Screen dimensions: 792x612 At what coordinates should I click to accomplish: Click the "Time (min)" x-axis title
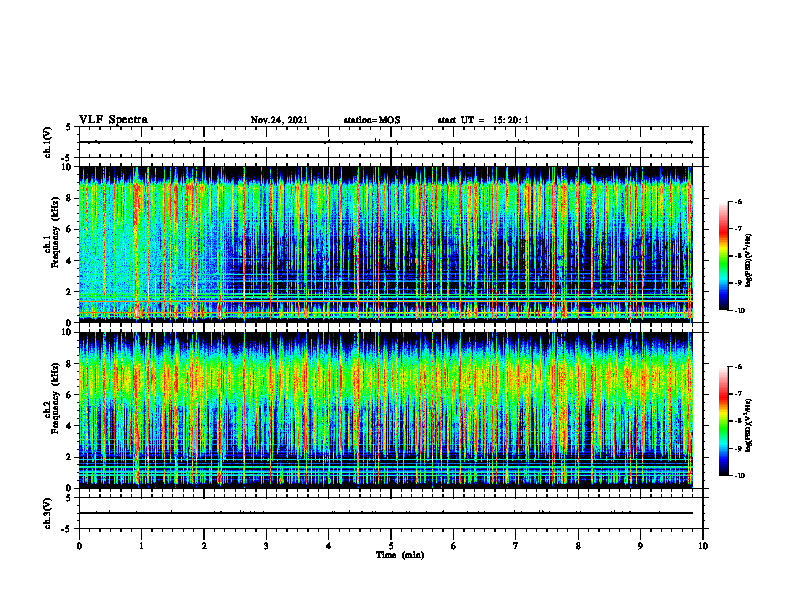(400, 555)
